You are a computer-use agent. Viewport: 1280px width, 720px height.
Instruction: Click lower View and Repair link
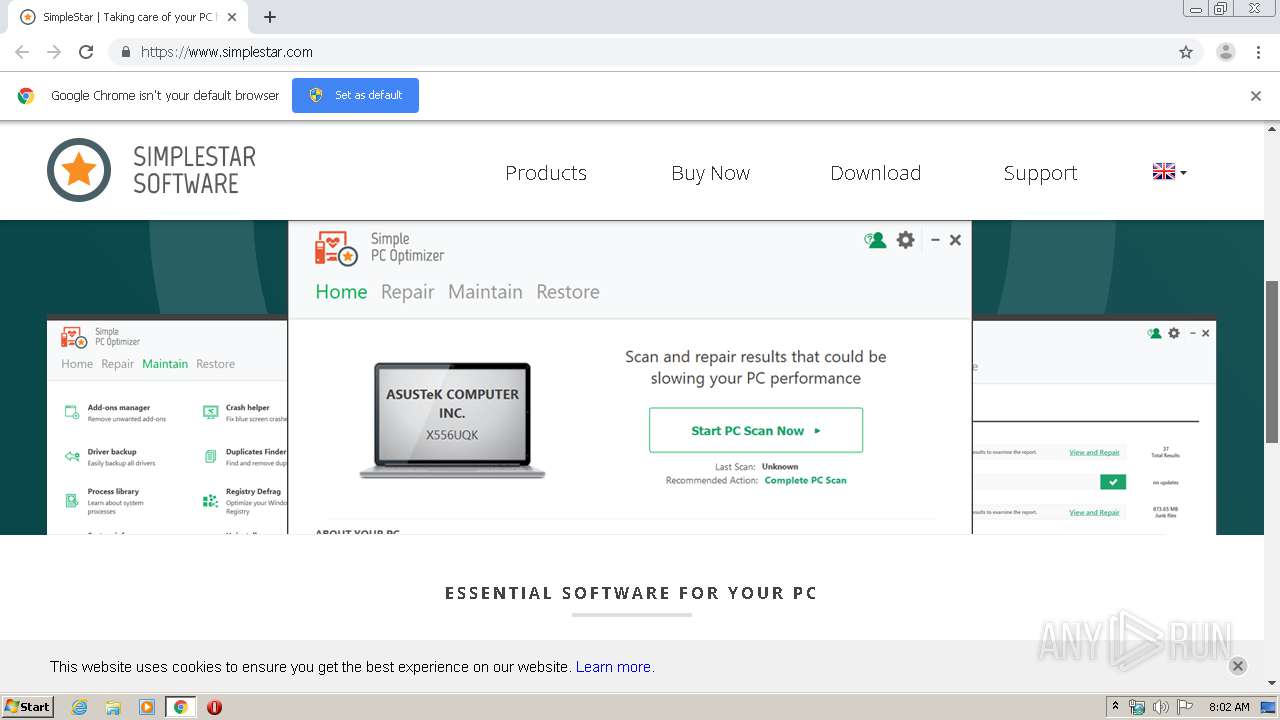[x=1094, y=512]
